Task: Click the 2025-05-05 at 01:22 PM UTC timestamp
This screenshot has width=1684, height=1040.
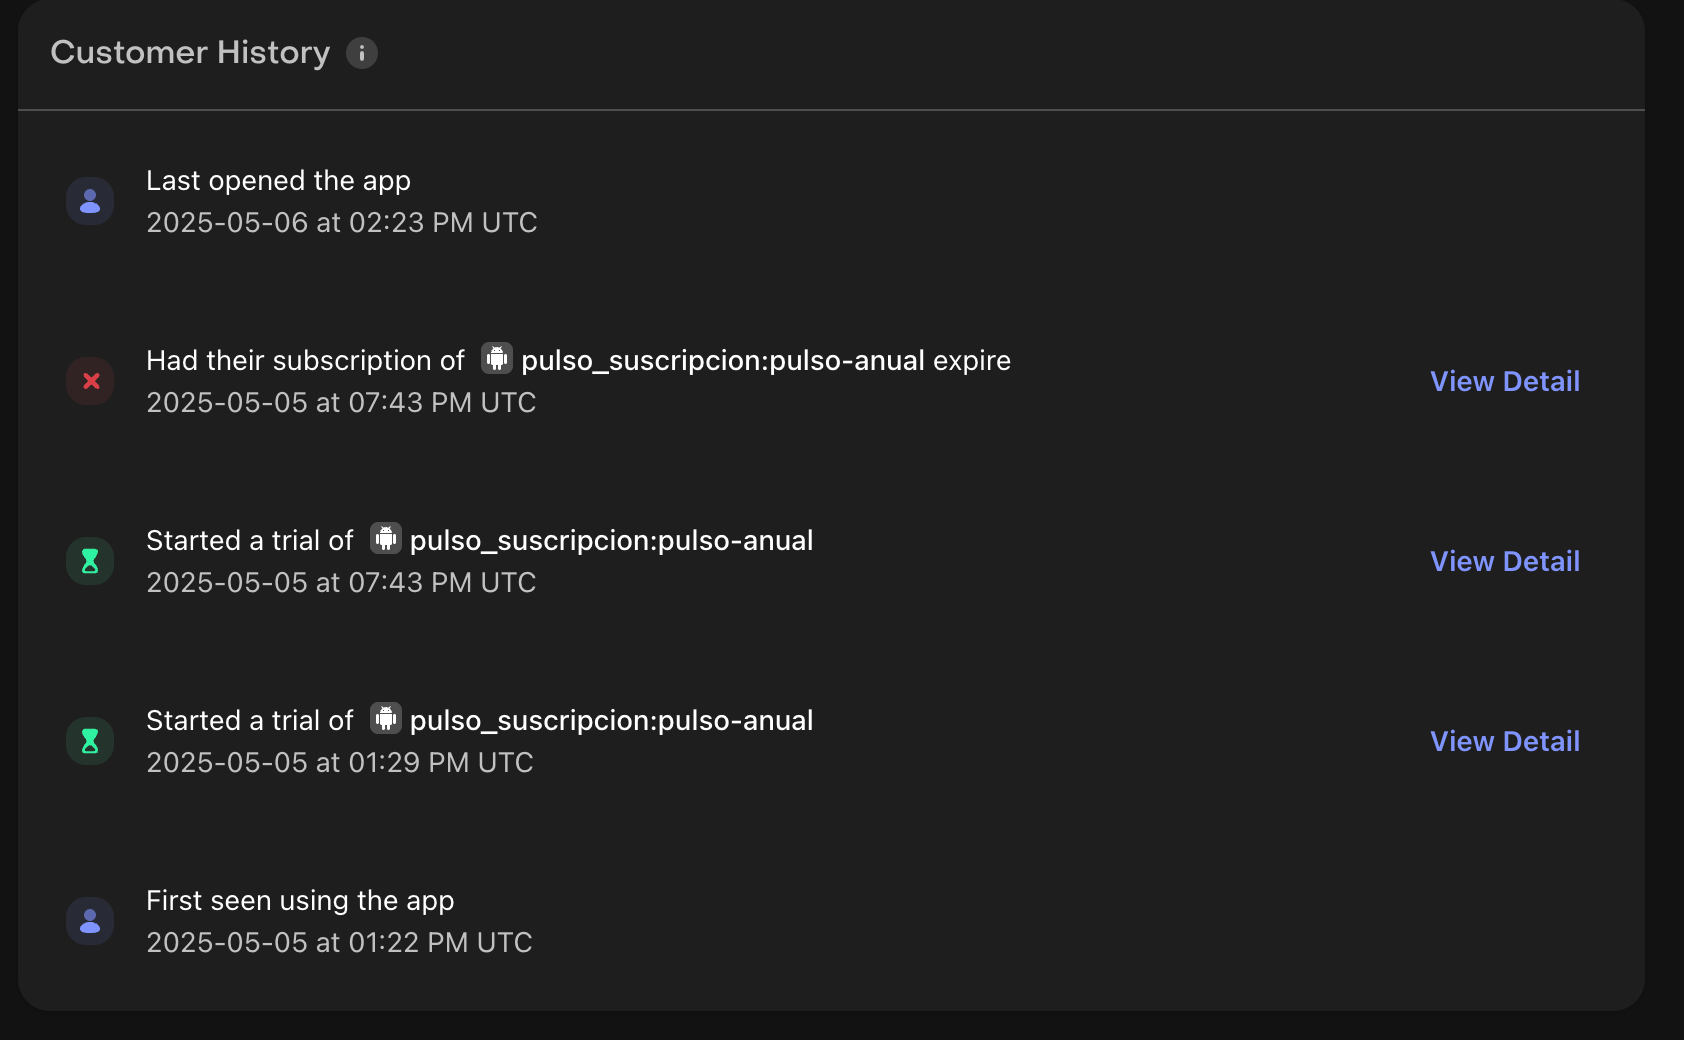Action: (340, 942)
